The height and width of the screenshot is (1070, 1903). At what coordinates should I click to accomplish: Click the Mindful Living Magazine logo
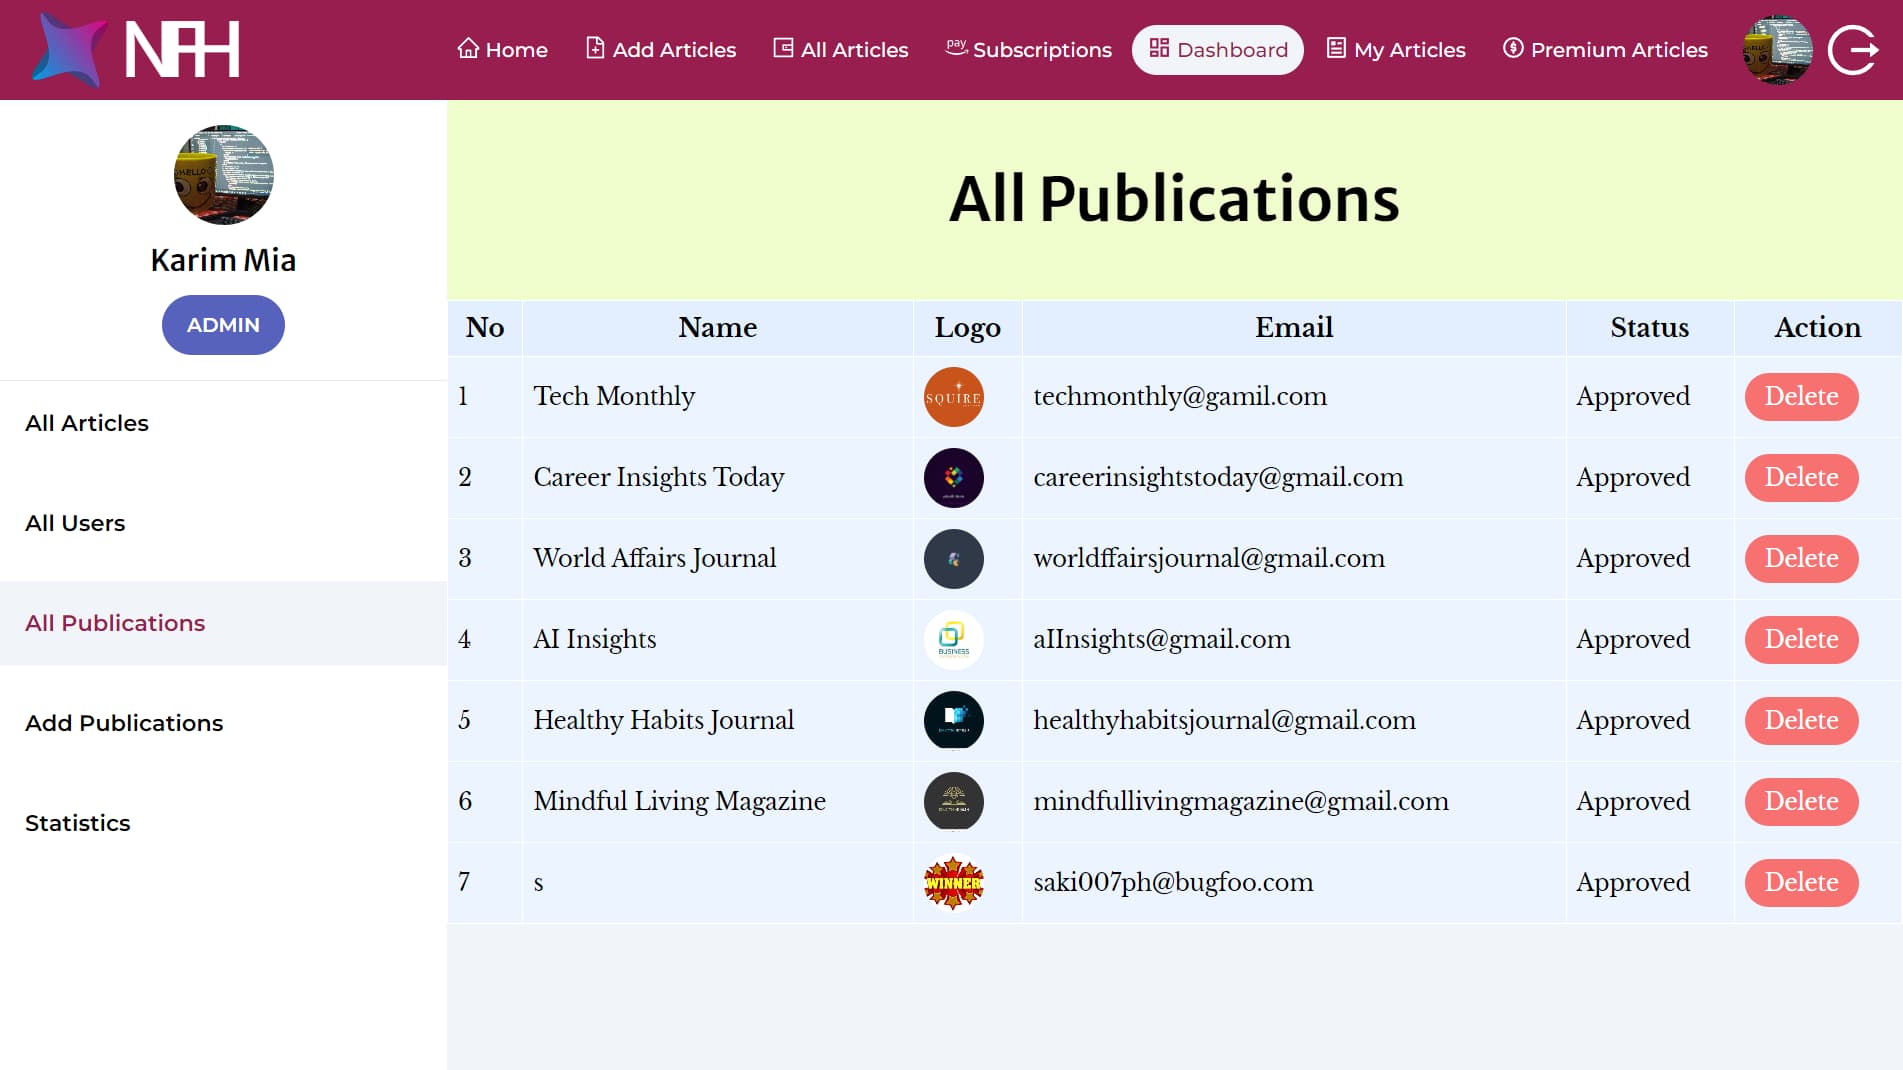point(953,802)
